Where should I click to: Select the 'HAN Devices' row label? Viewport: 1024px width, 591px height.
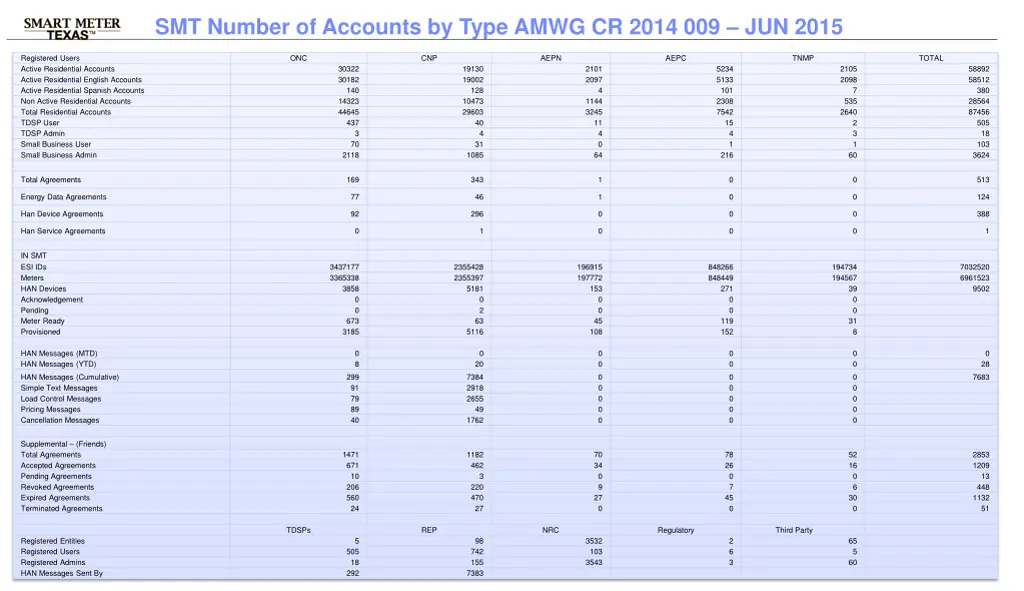tap(43, 289)
